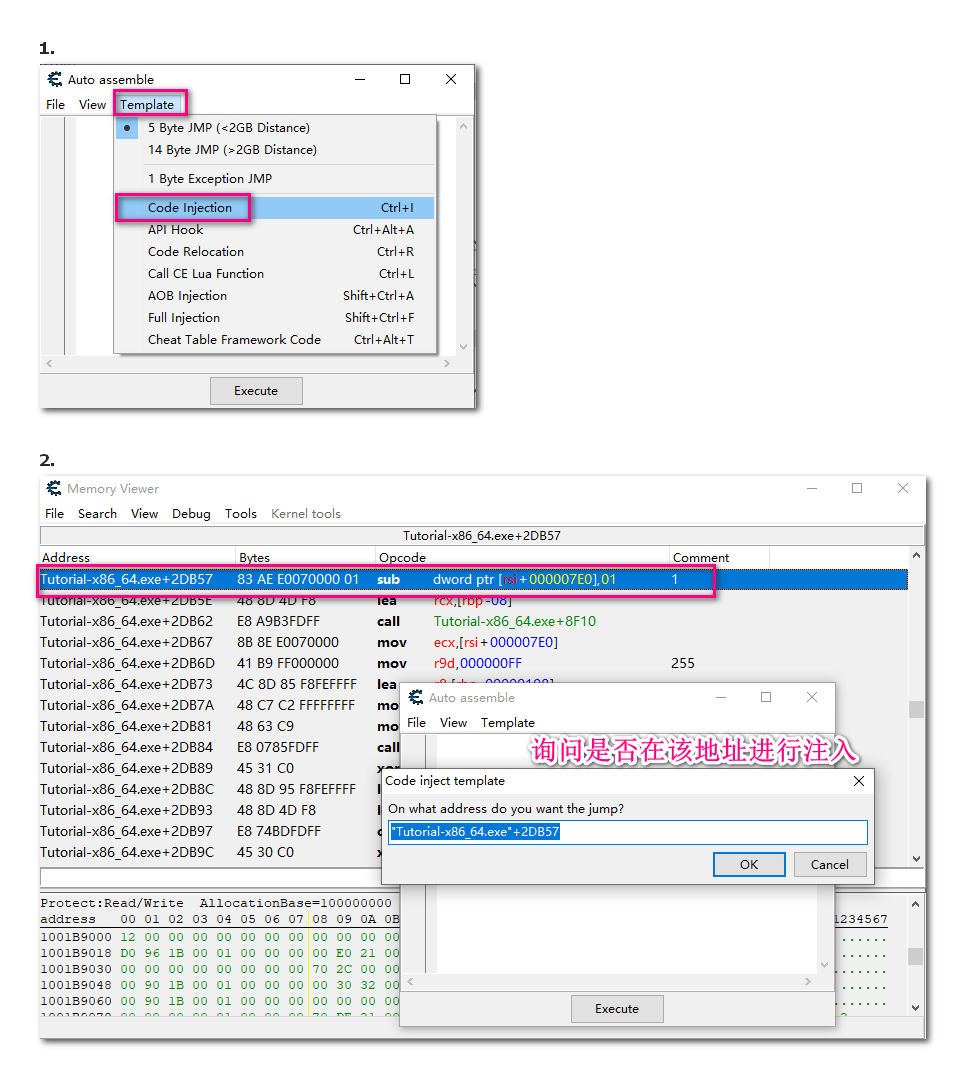Select 5 Byte JMP (<2GB Distance) option
Image resolution: width=967 pixels, height=1080 pixels.
tap(275, 127)
